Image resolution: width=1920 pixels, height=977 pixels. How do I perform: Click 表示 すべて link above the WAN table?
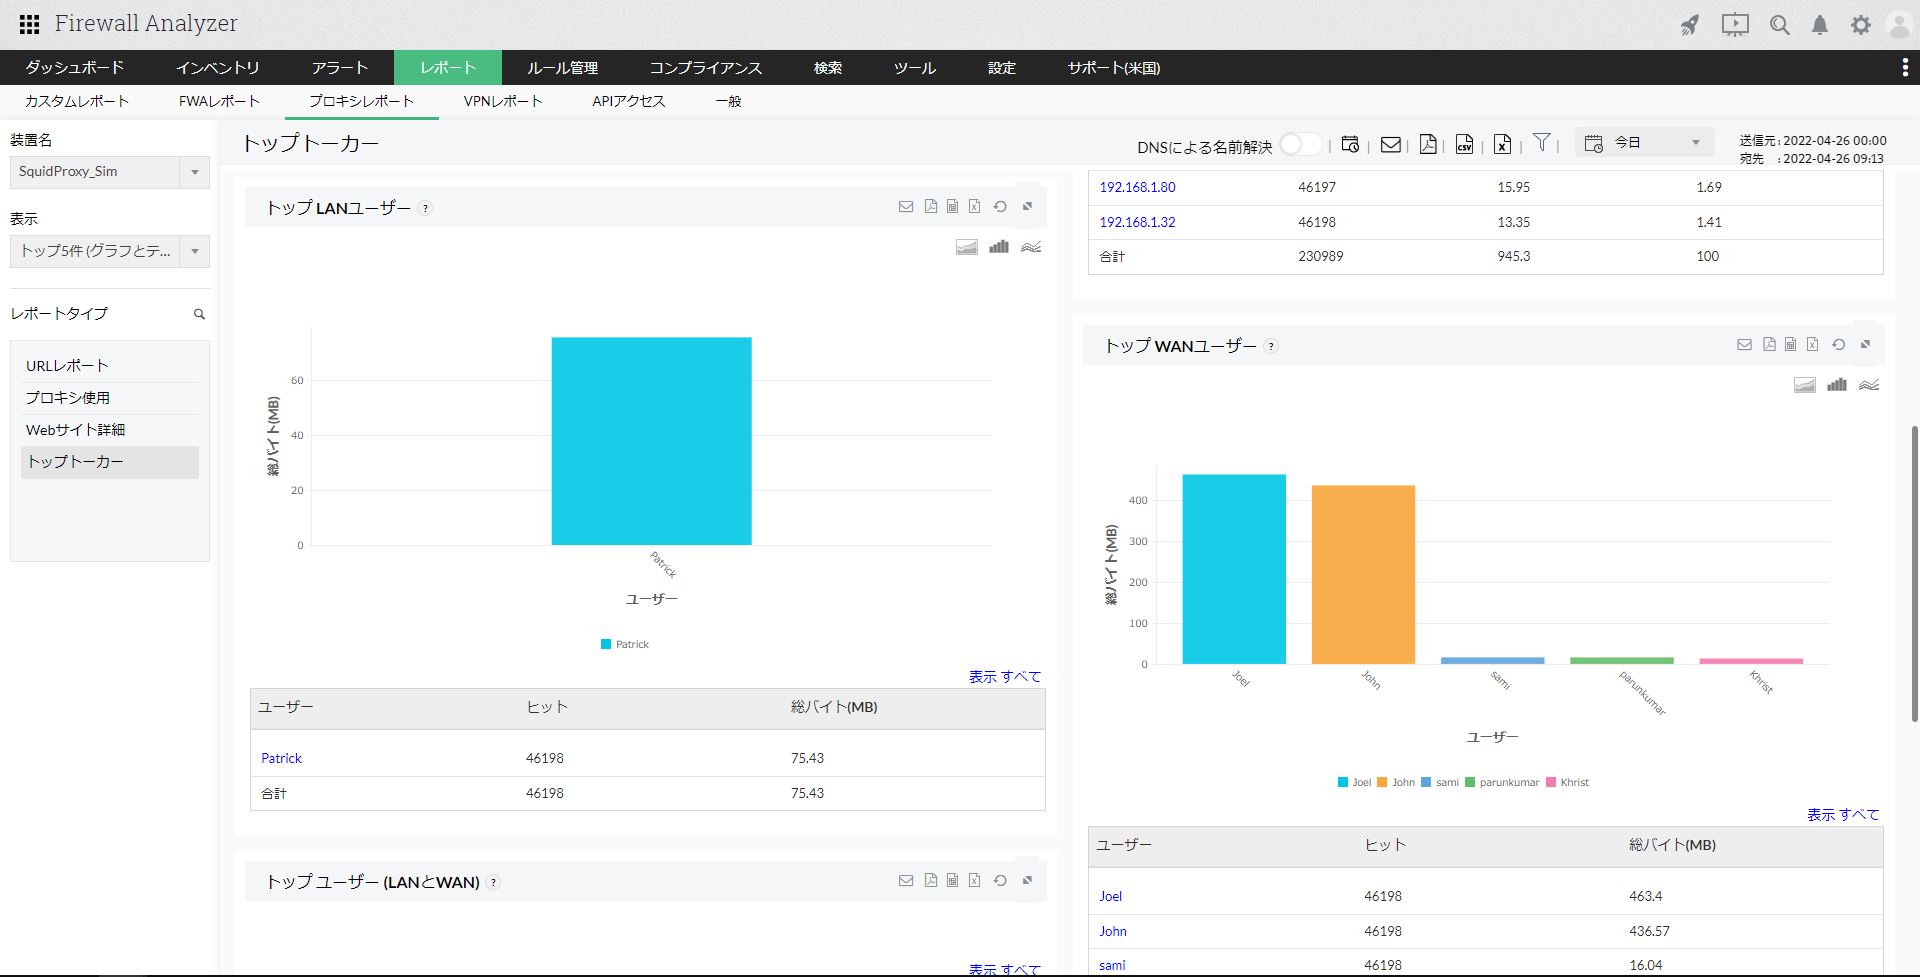click(x=1842, y=815)
